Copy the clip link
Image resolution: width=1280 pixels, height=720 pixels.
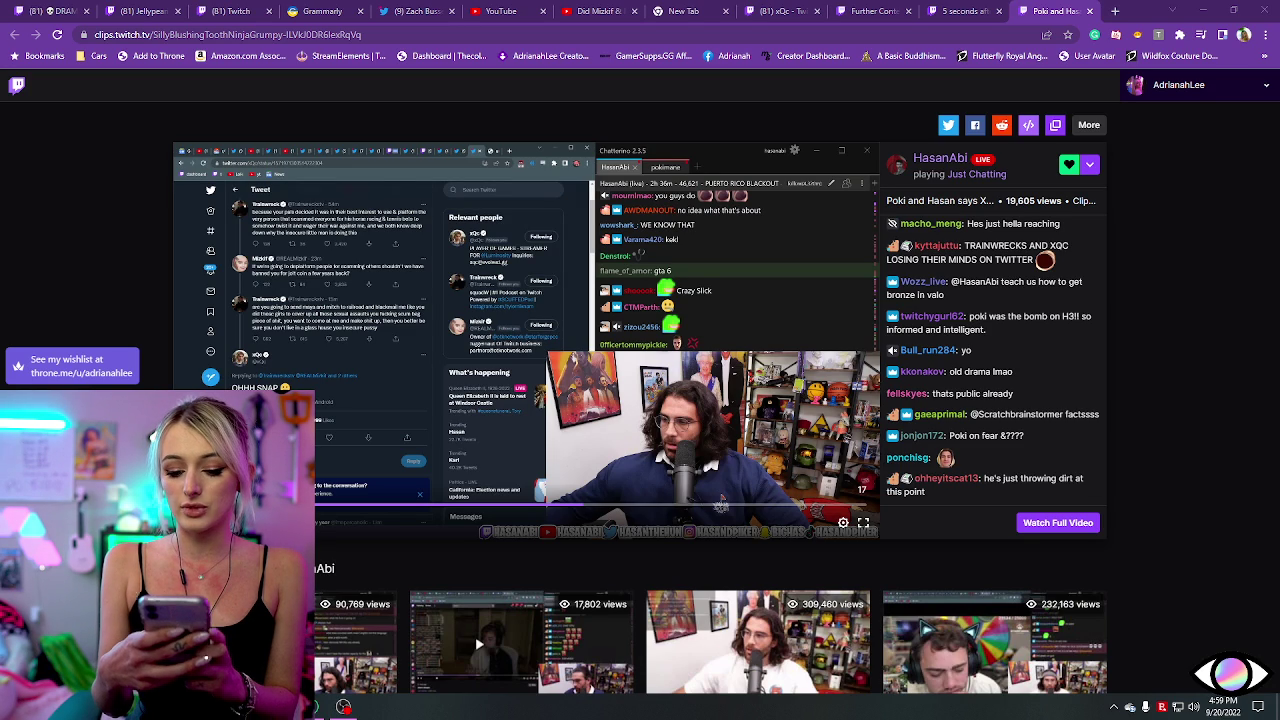click(1055, 125)
